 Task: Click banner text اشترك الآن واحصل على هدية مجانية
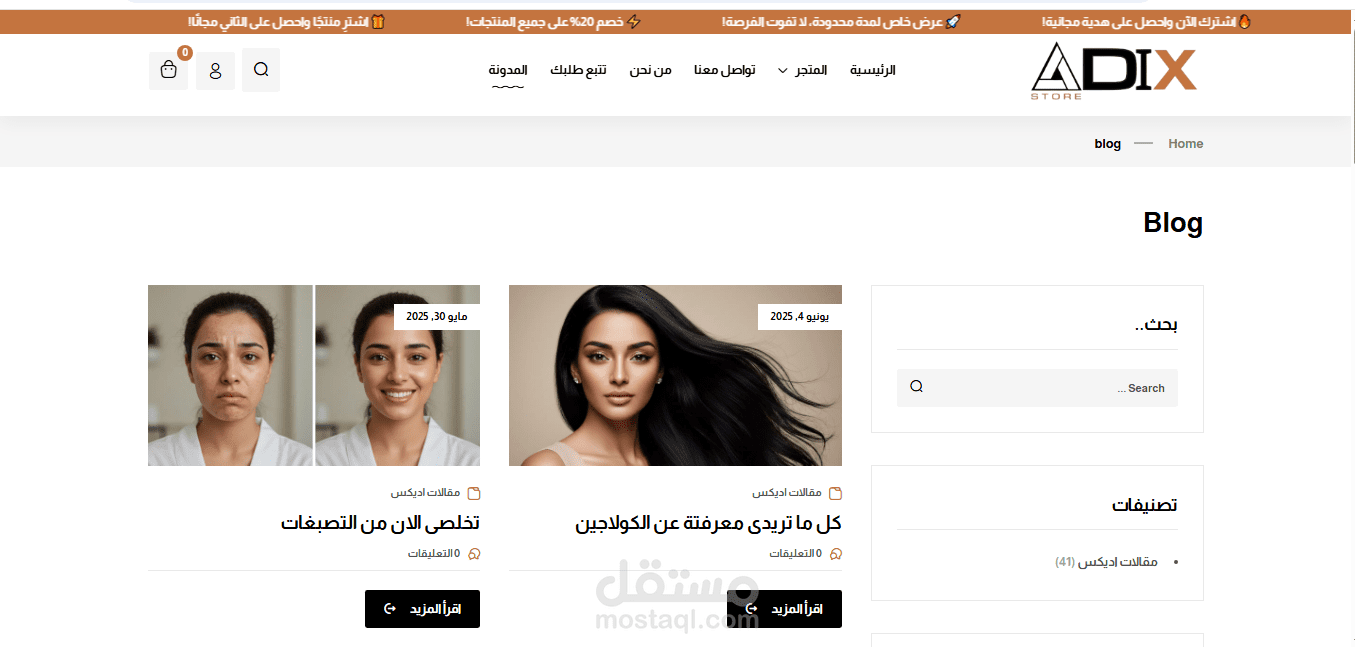[1146, 21]
